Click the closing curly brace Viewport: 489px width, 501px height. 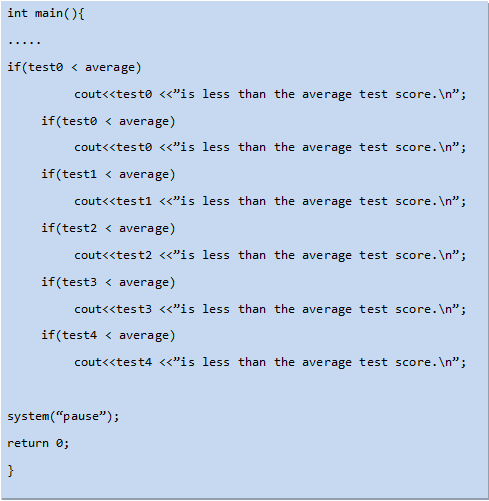click(11, 471)
